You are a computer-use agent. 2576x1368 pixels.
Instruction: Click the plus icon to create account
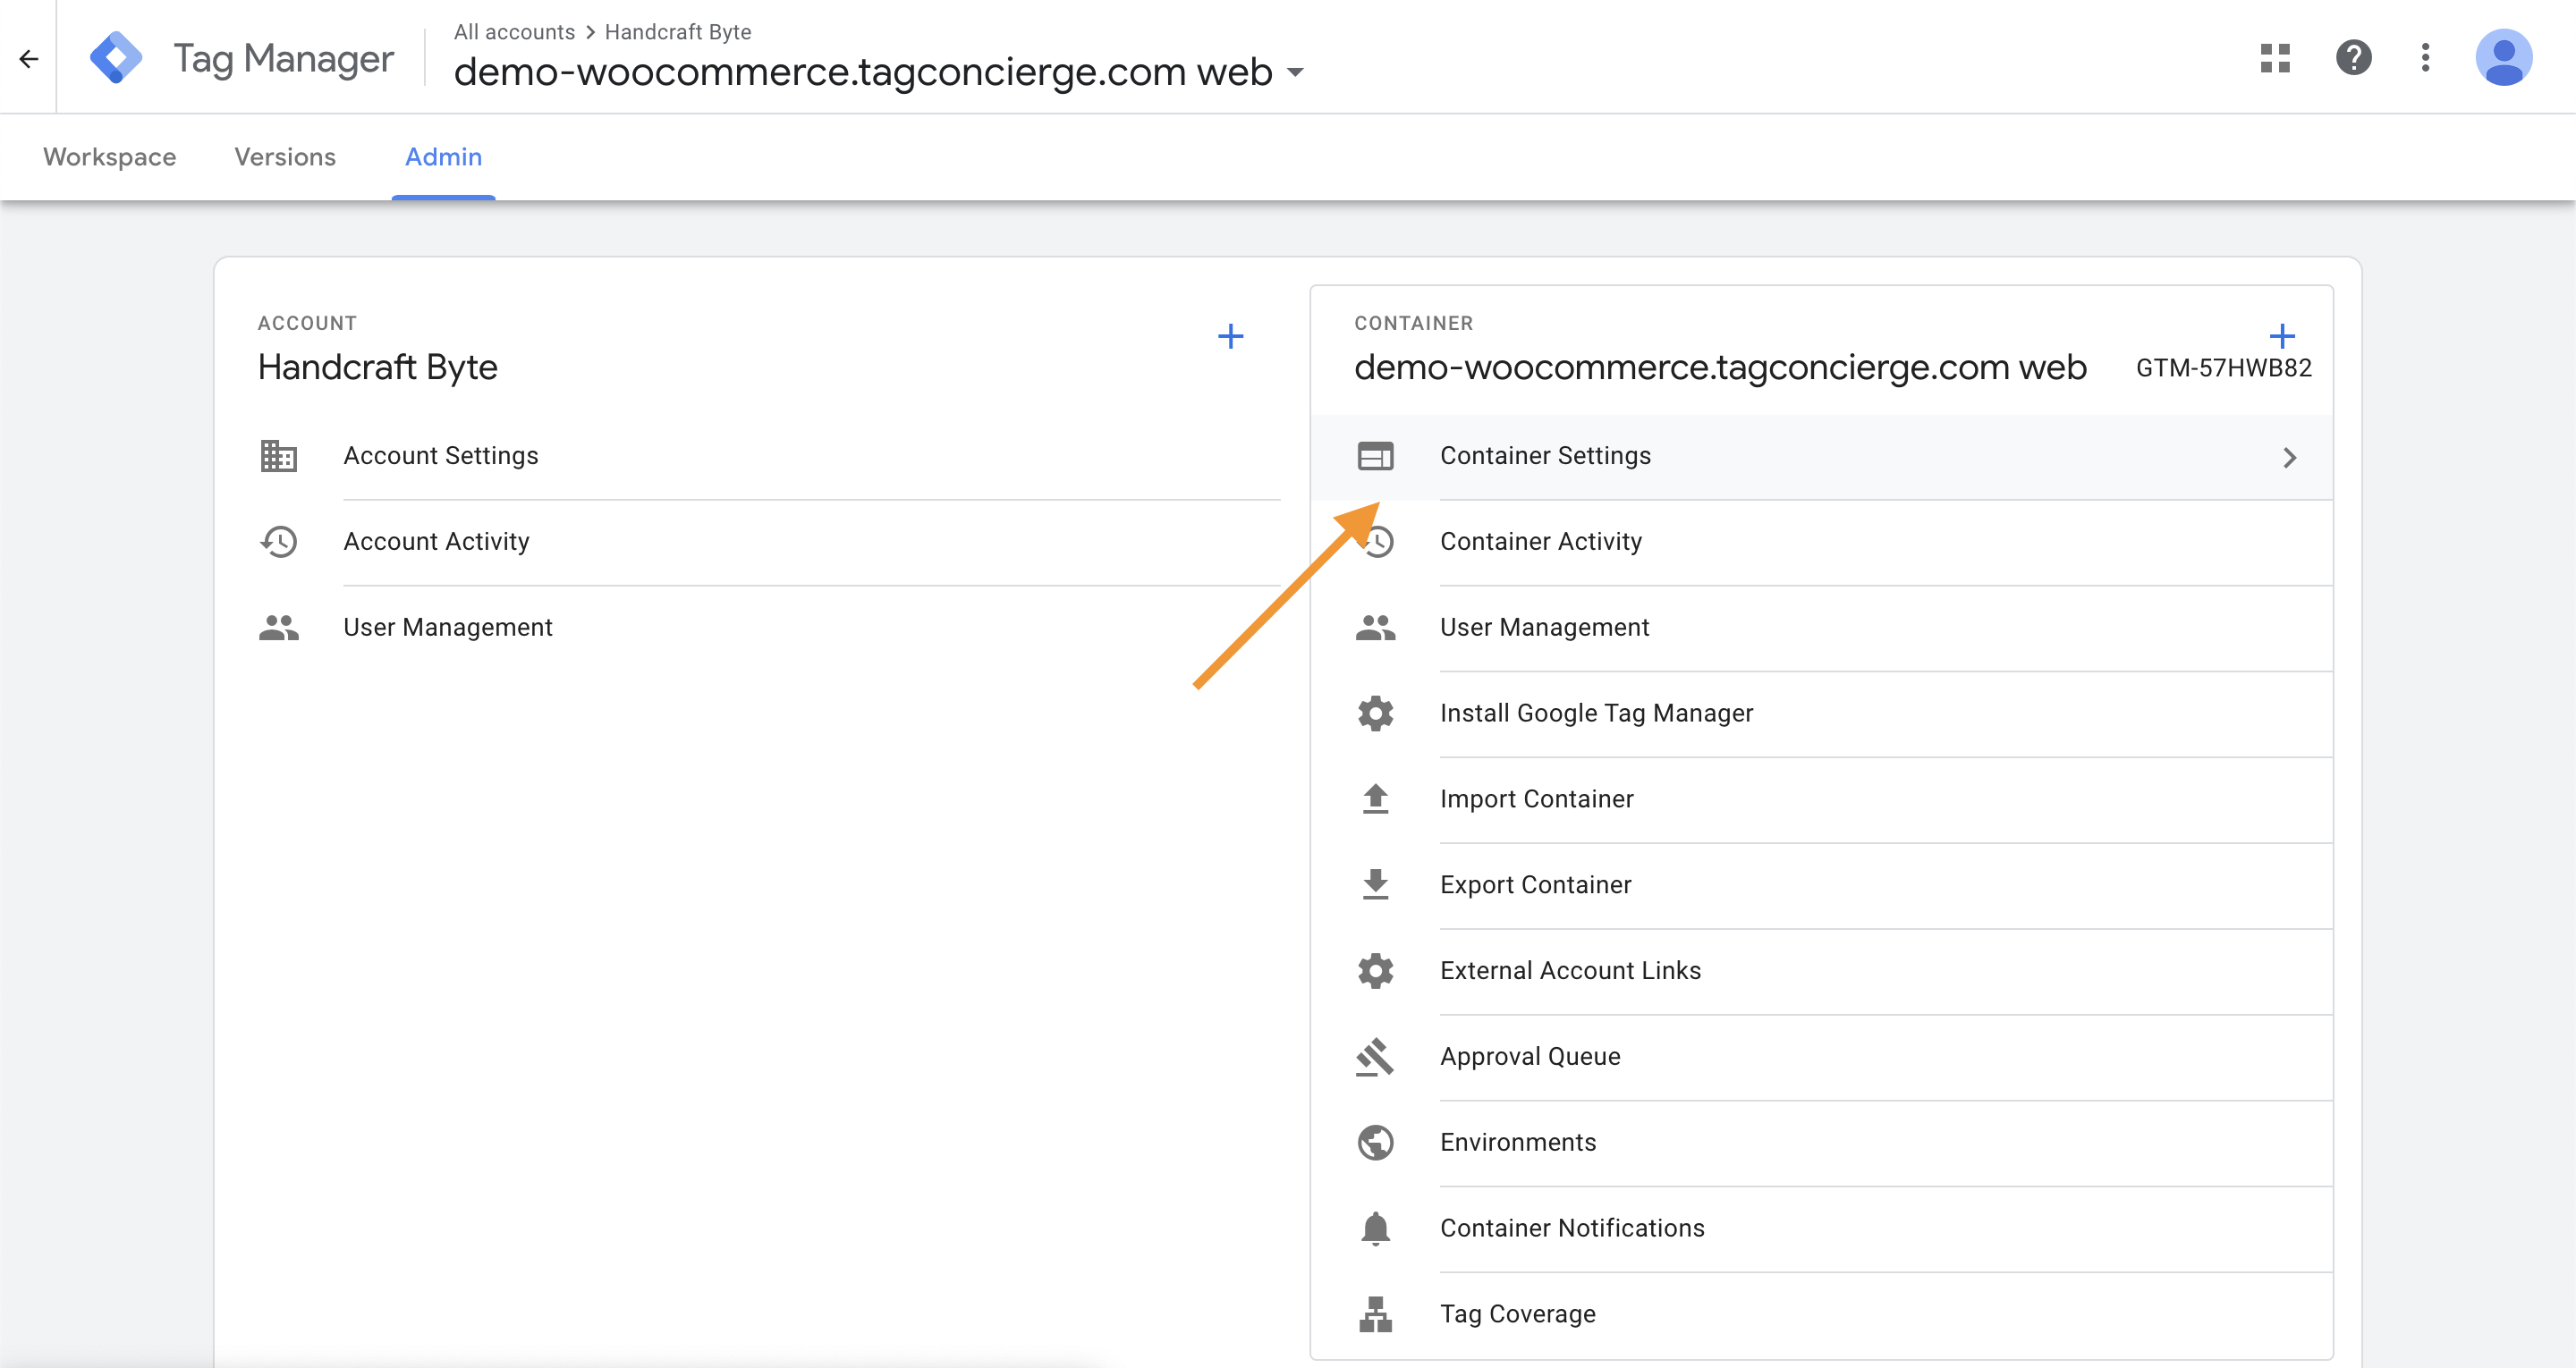[x=1230, y=336]
